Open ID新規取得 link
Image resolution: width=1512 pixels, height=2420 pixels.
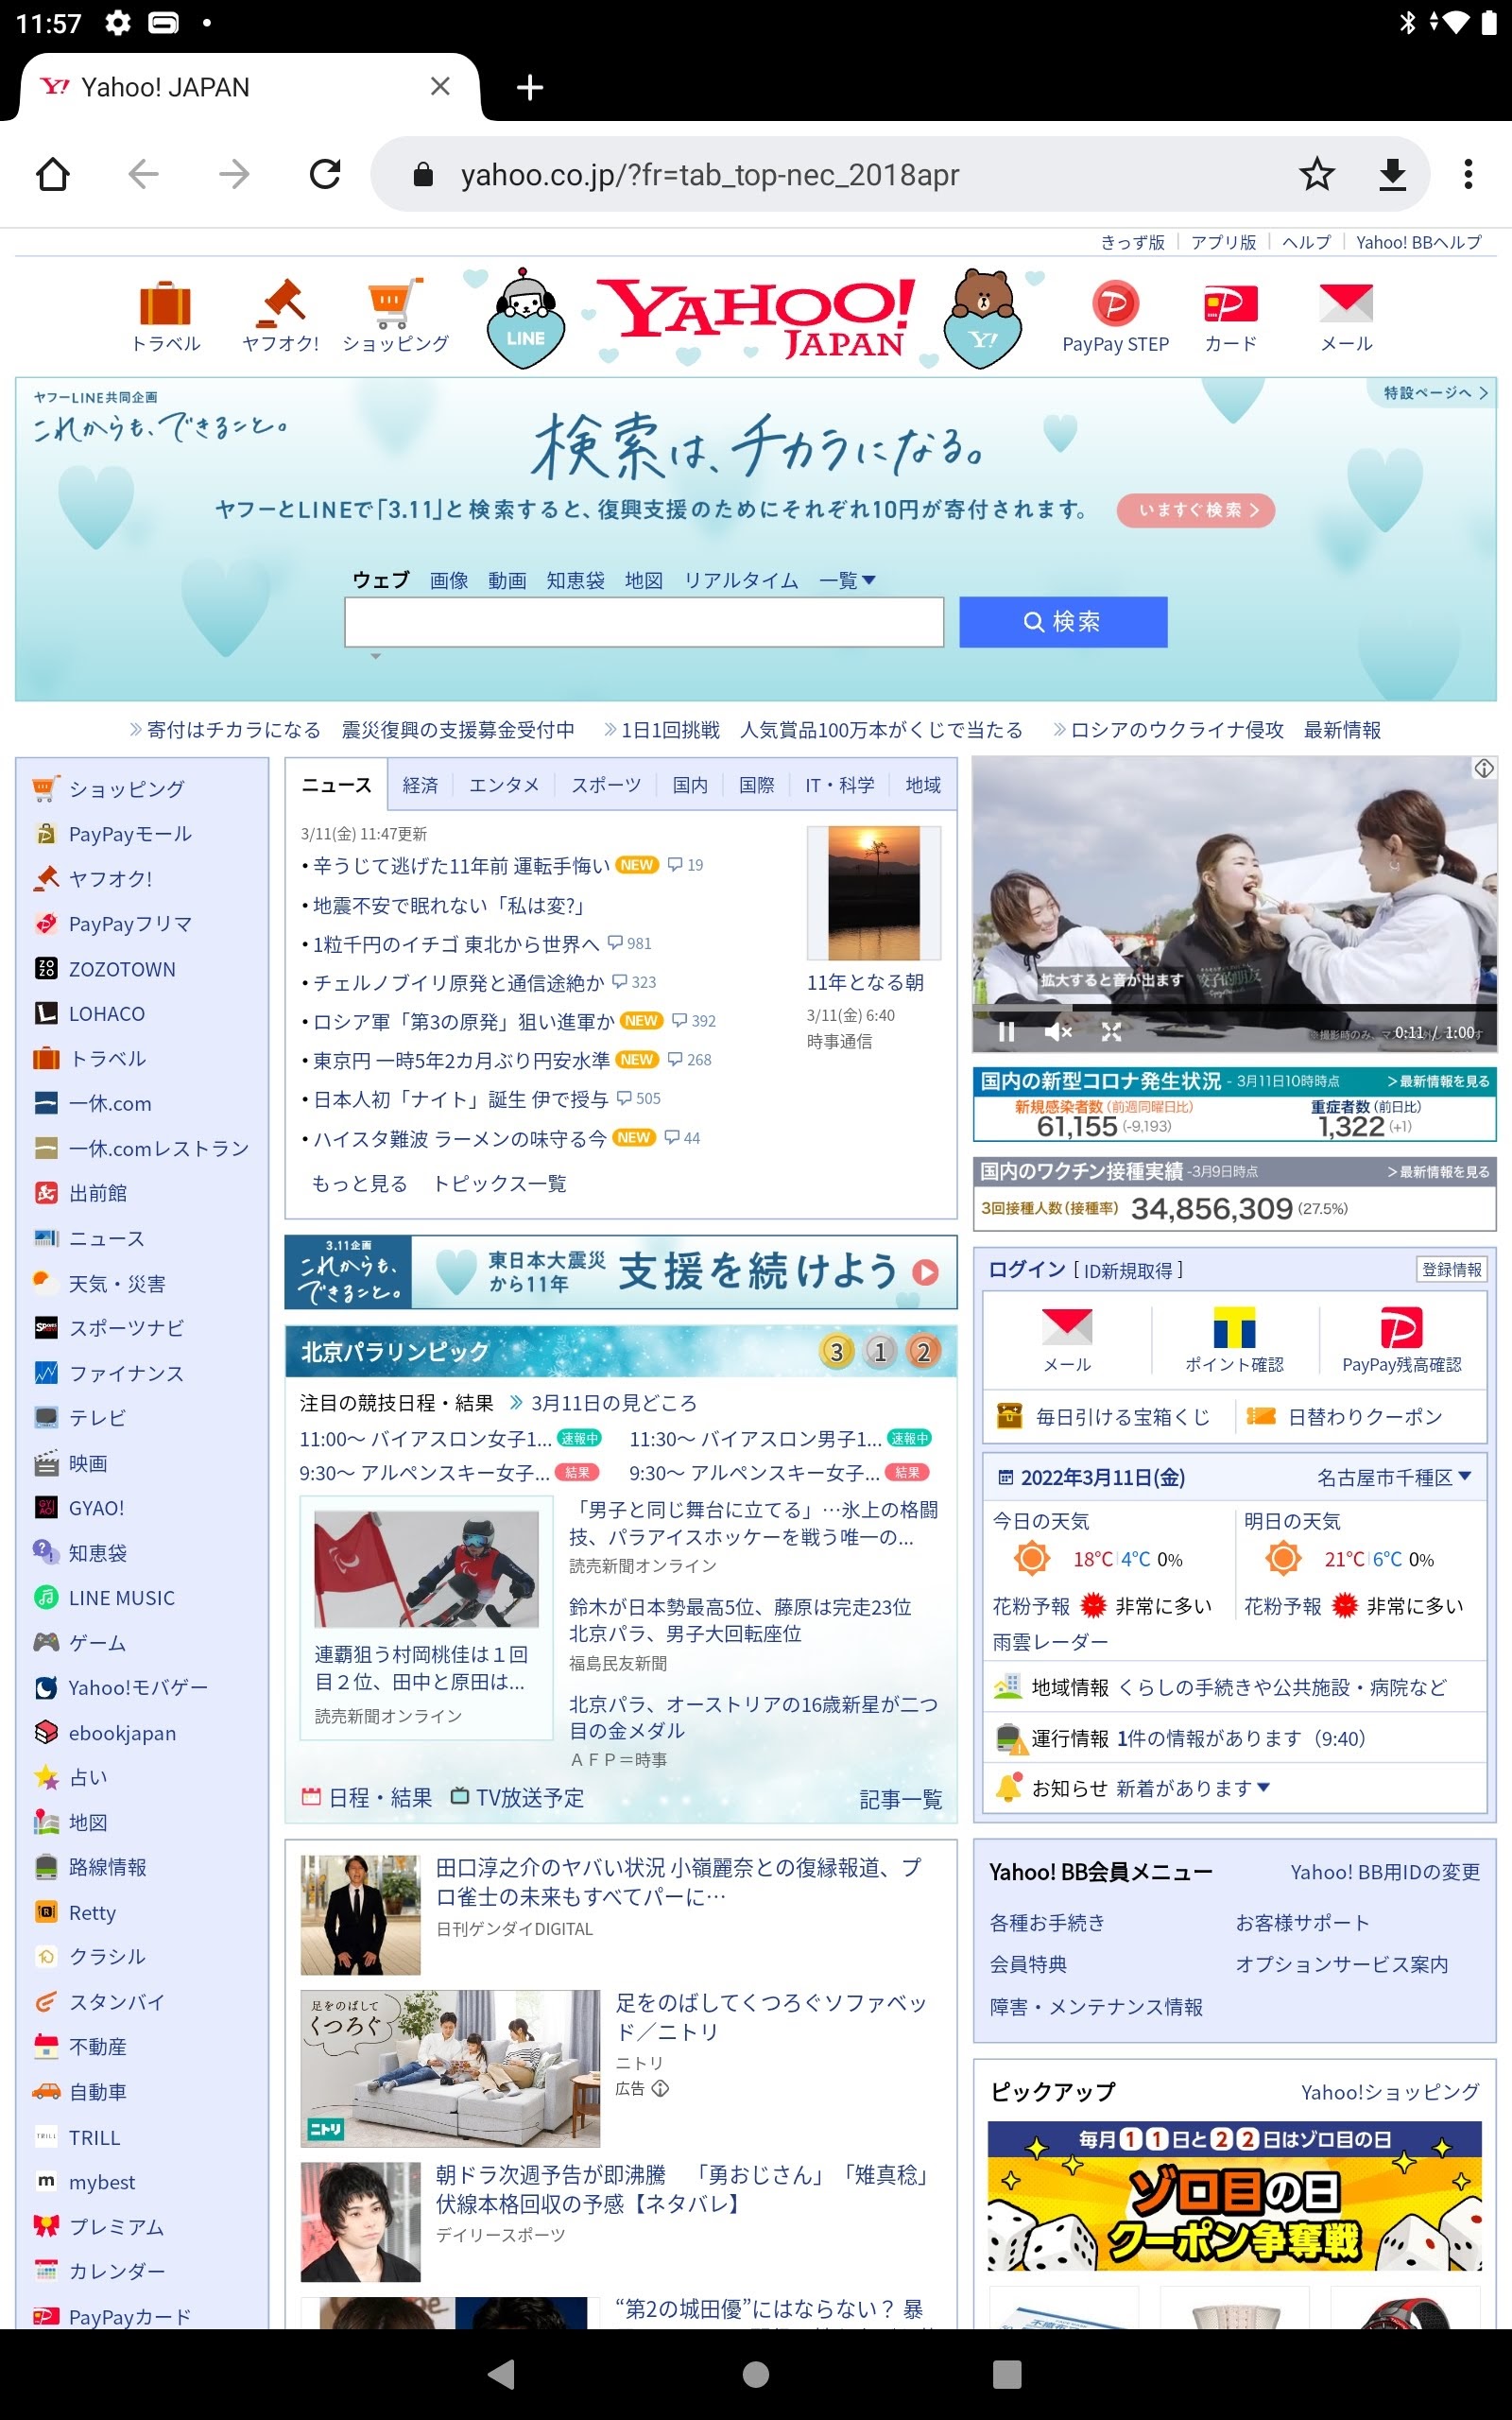click(x=1128, y=1270)
